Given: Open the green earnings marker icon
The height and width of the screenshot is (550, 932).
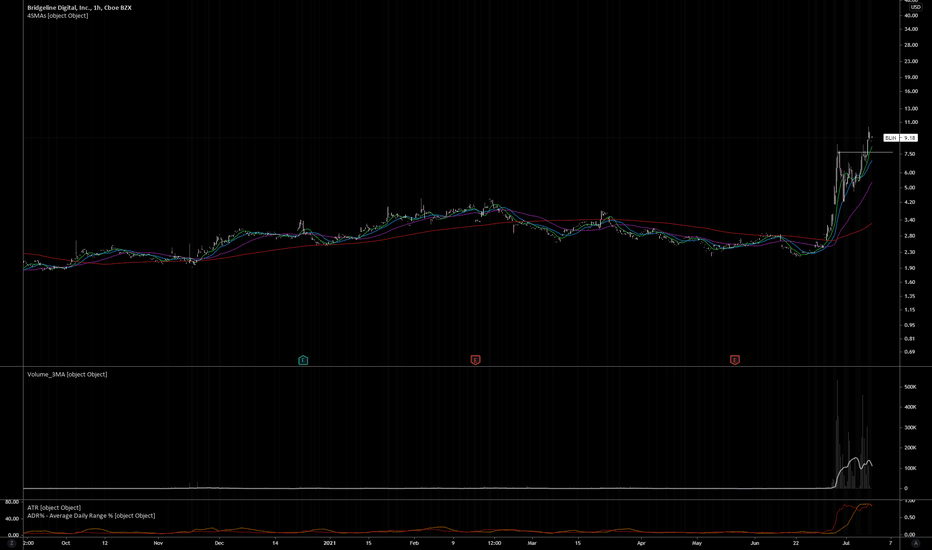Looking at the screenshot, I should 303,360.
